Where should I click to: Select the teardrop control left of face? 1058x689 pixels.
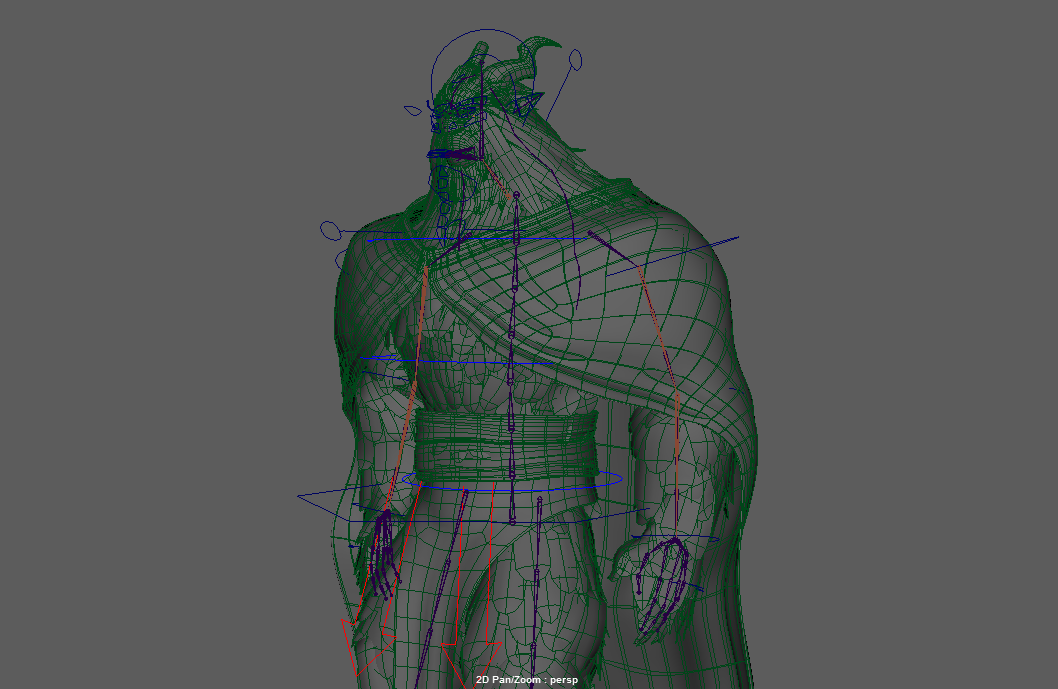pyautogui.click(x=411, y=110)
